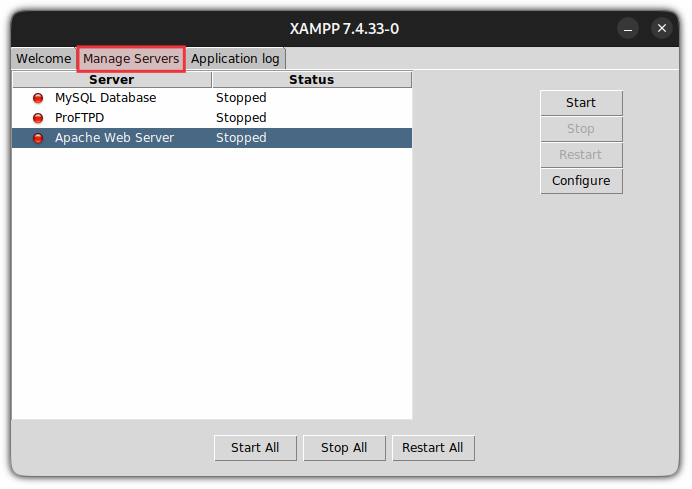Select the ProFTPD server row
The image size is (692, 489).
(212, 118)
